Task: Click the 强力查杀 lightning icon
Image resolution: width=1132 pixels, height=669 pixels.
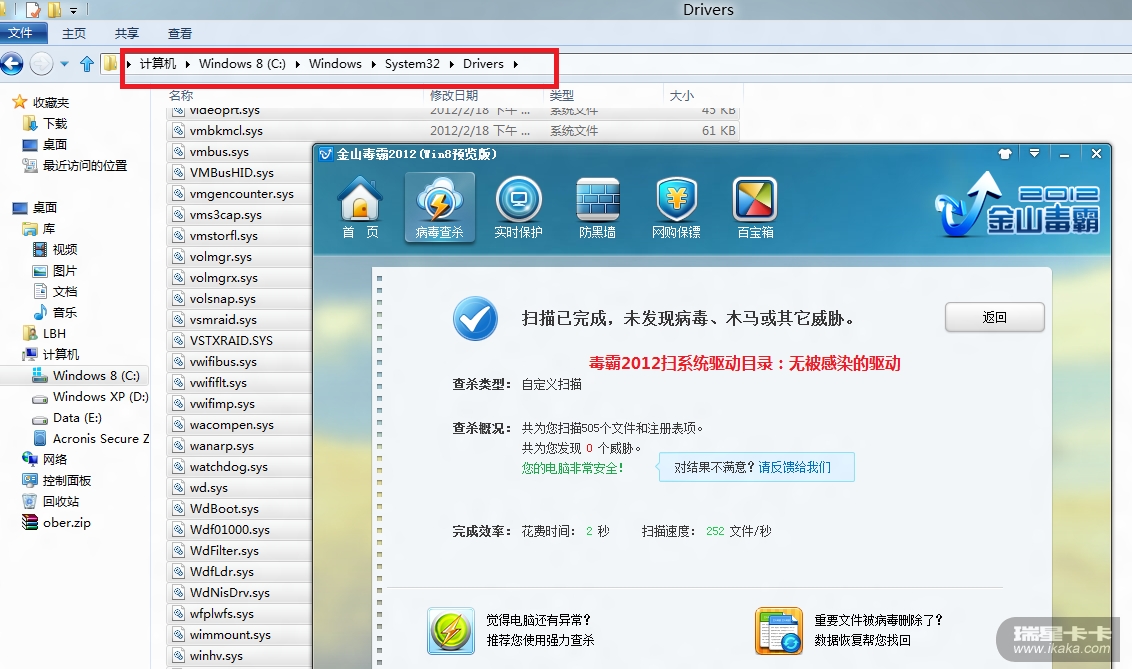Action: pyautogui.click(x=450, y=631)
